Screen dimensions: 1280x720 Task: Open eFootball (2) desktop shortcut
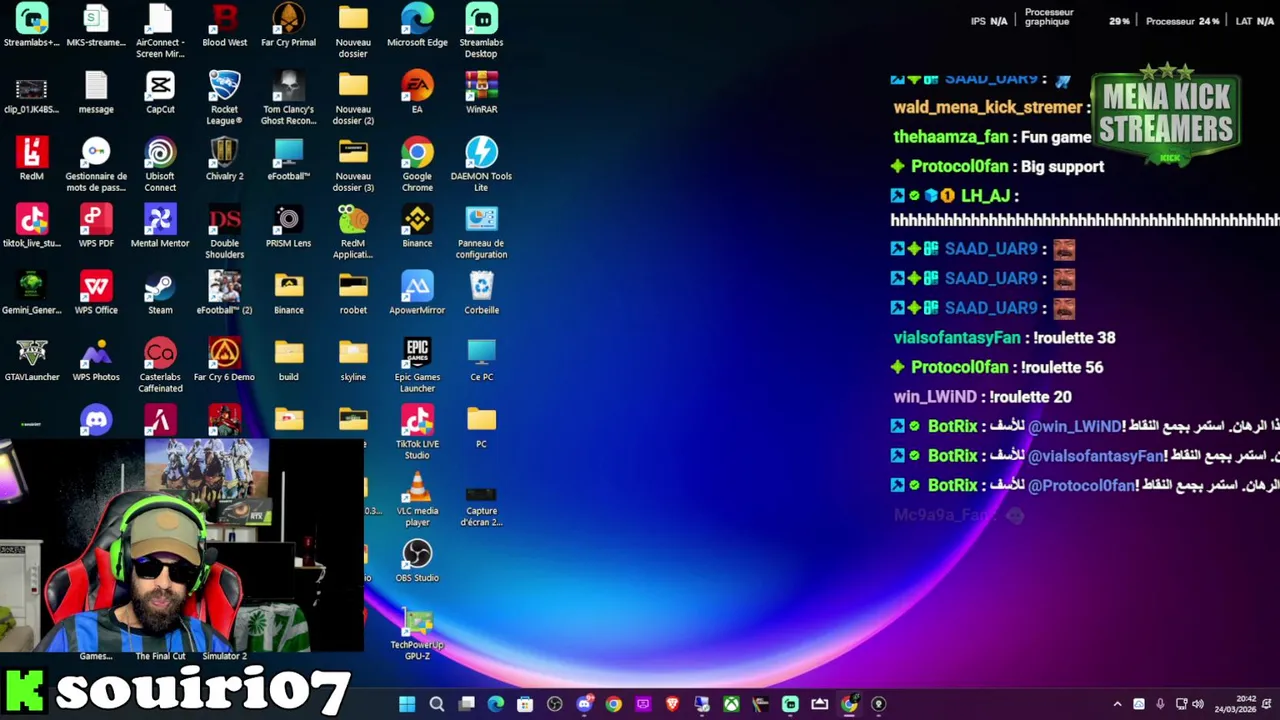(x=224, y=294)
